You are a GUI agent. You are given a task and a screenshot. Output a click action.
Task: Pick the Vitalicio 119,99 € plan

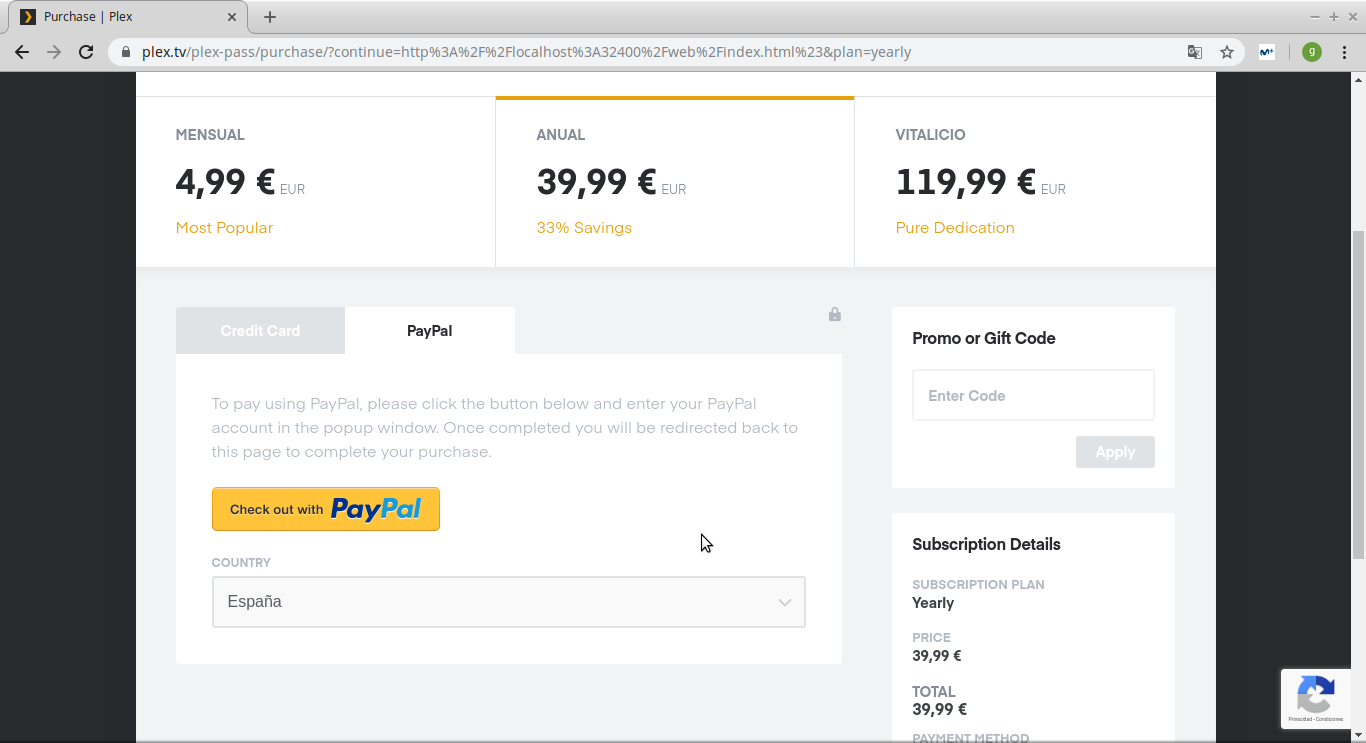click(1035, 182)
